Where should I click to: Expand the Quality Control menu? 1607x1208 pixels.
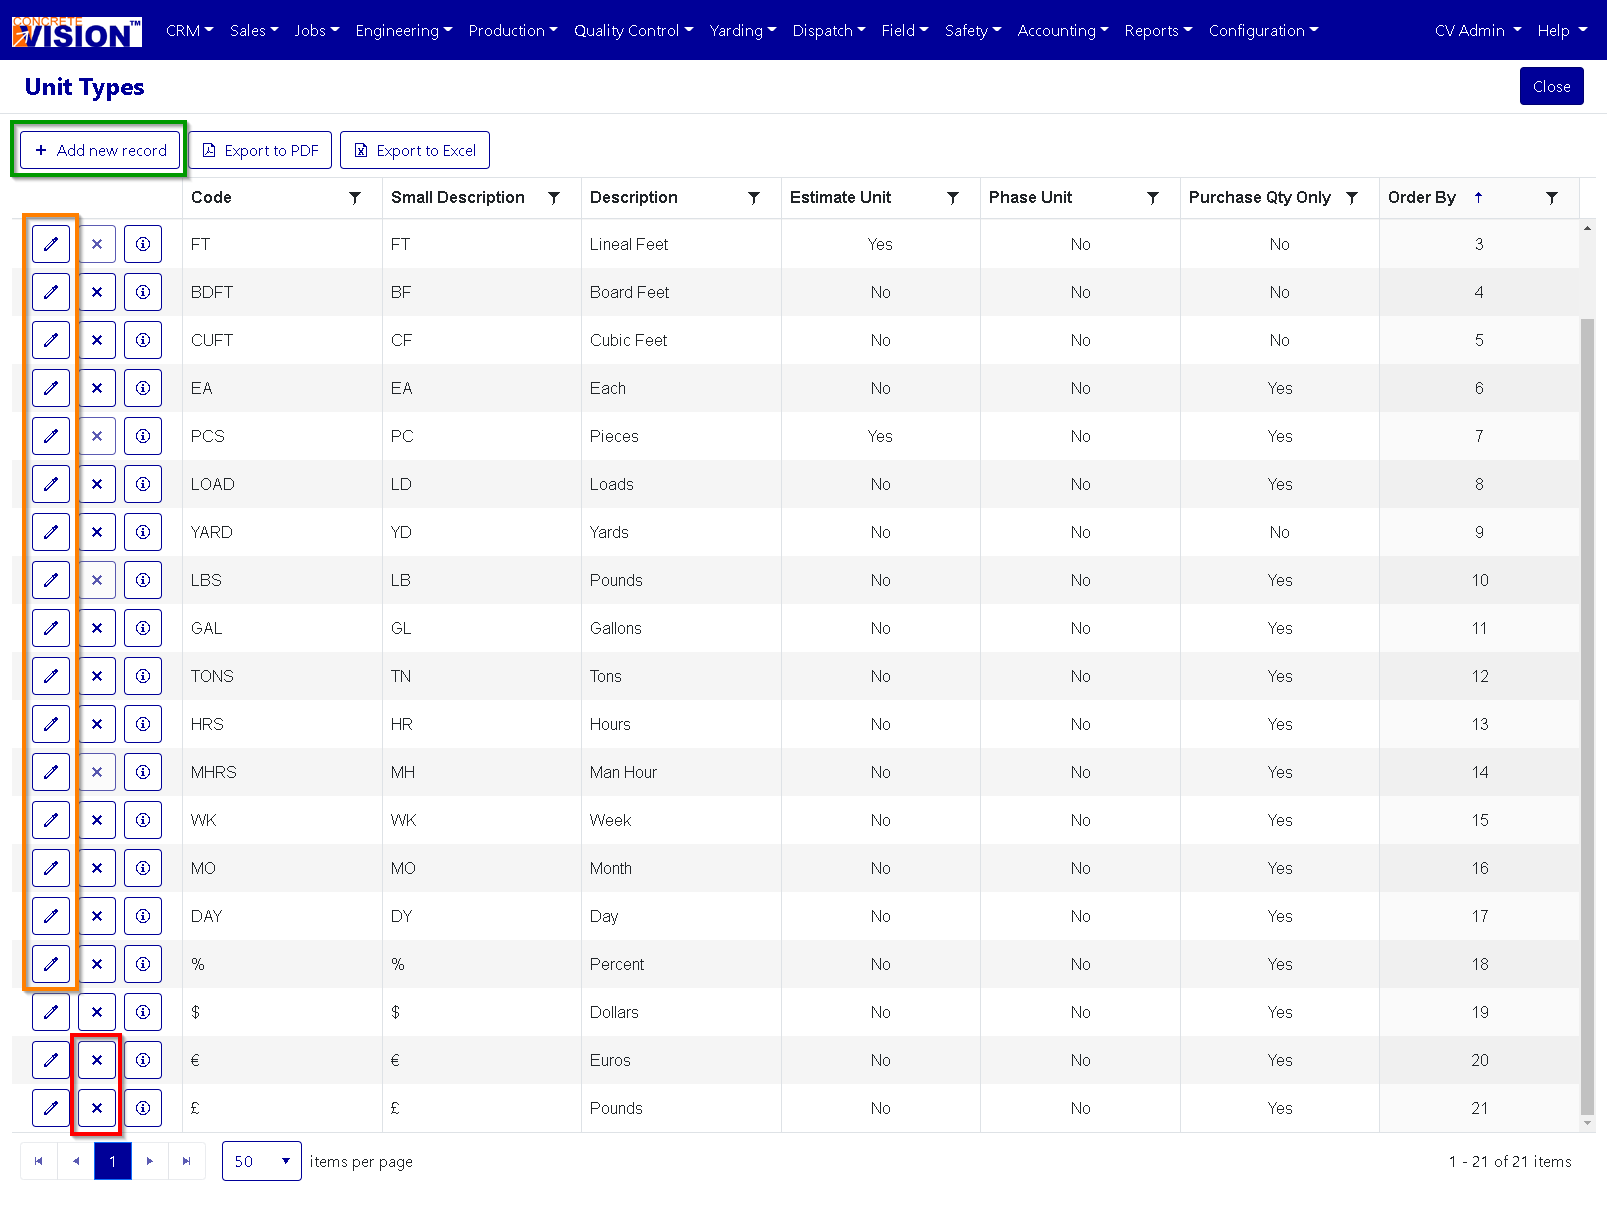click(x=634, y=30)
